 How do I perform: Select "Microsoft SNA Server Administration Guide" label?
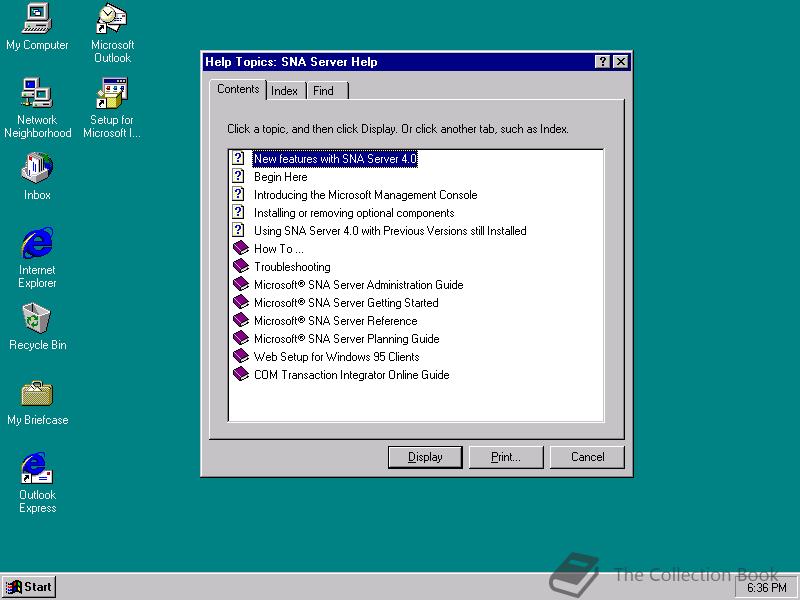click(359, 285)
